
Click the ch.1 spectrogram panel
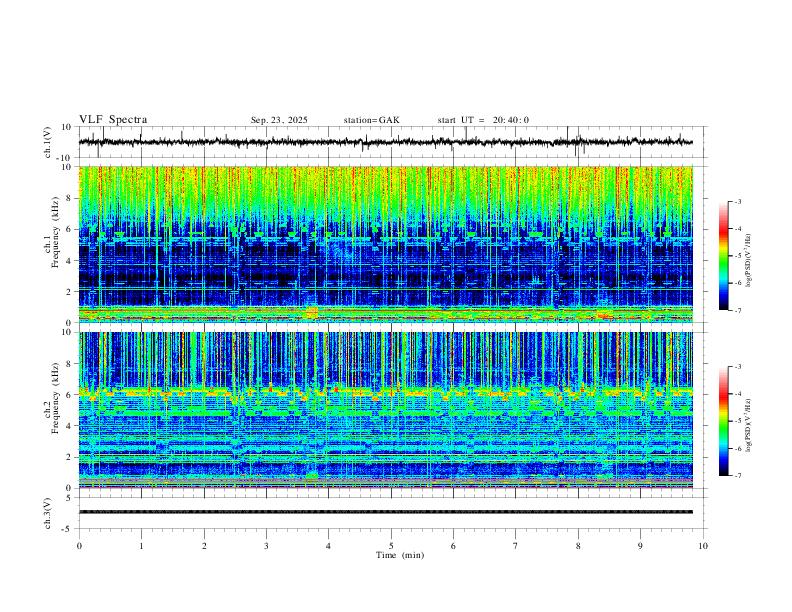click(x=386, y=244)
